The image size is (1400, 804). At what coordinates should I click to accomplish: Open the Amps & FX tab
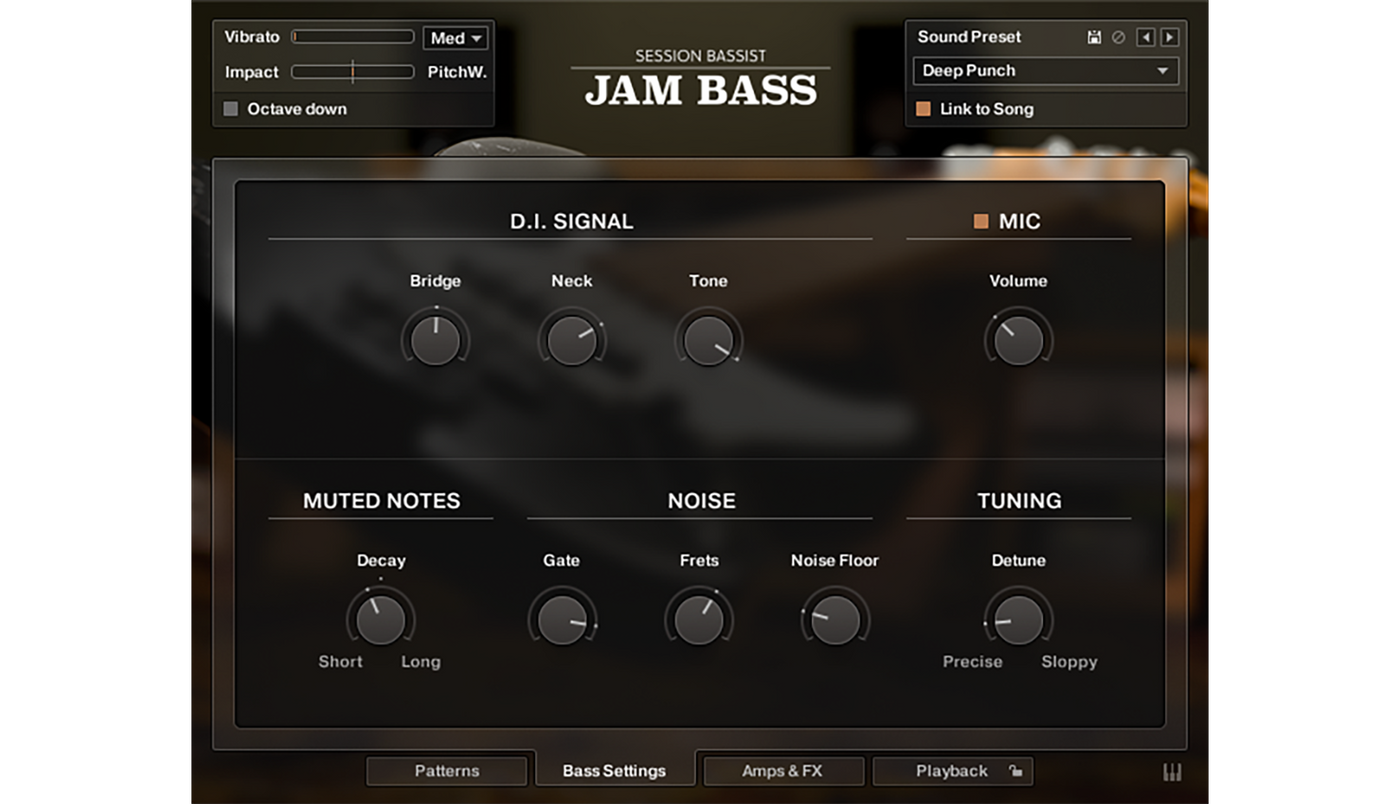[x=783, y=771]
